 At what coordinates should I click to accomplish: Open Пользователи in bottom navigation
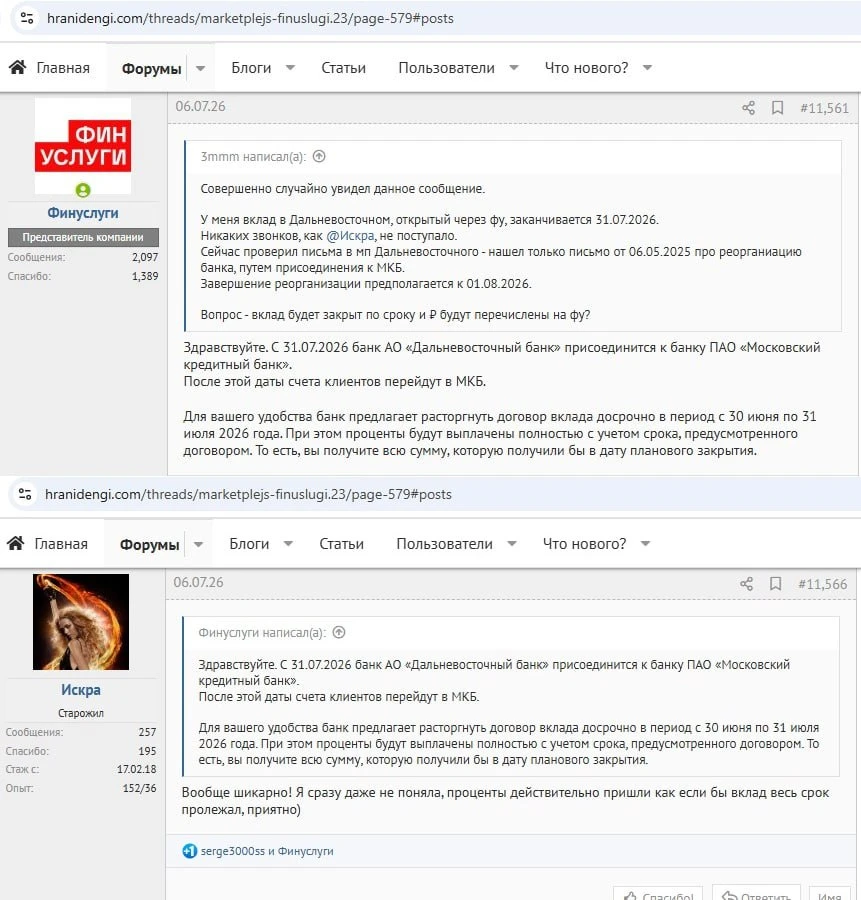tap(444, 544)
